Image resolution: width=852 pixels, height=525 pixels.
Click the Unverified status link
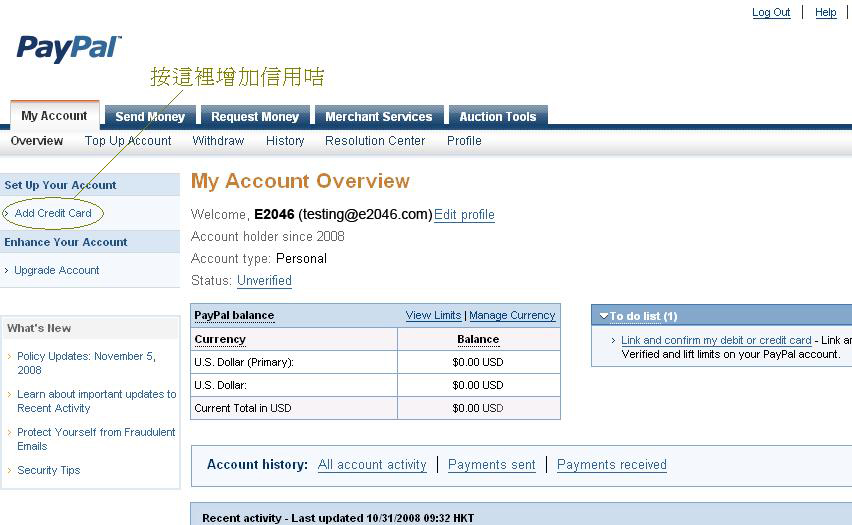pyautogui.click(x=264, y=281)
